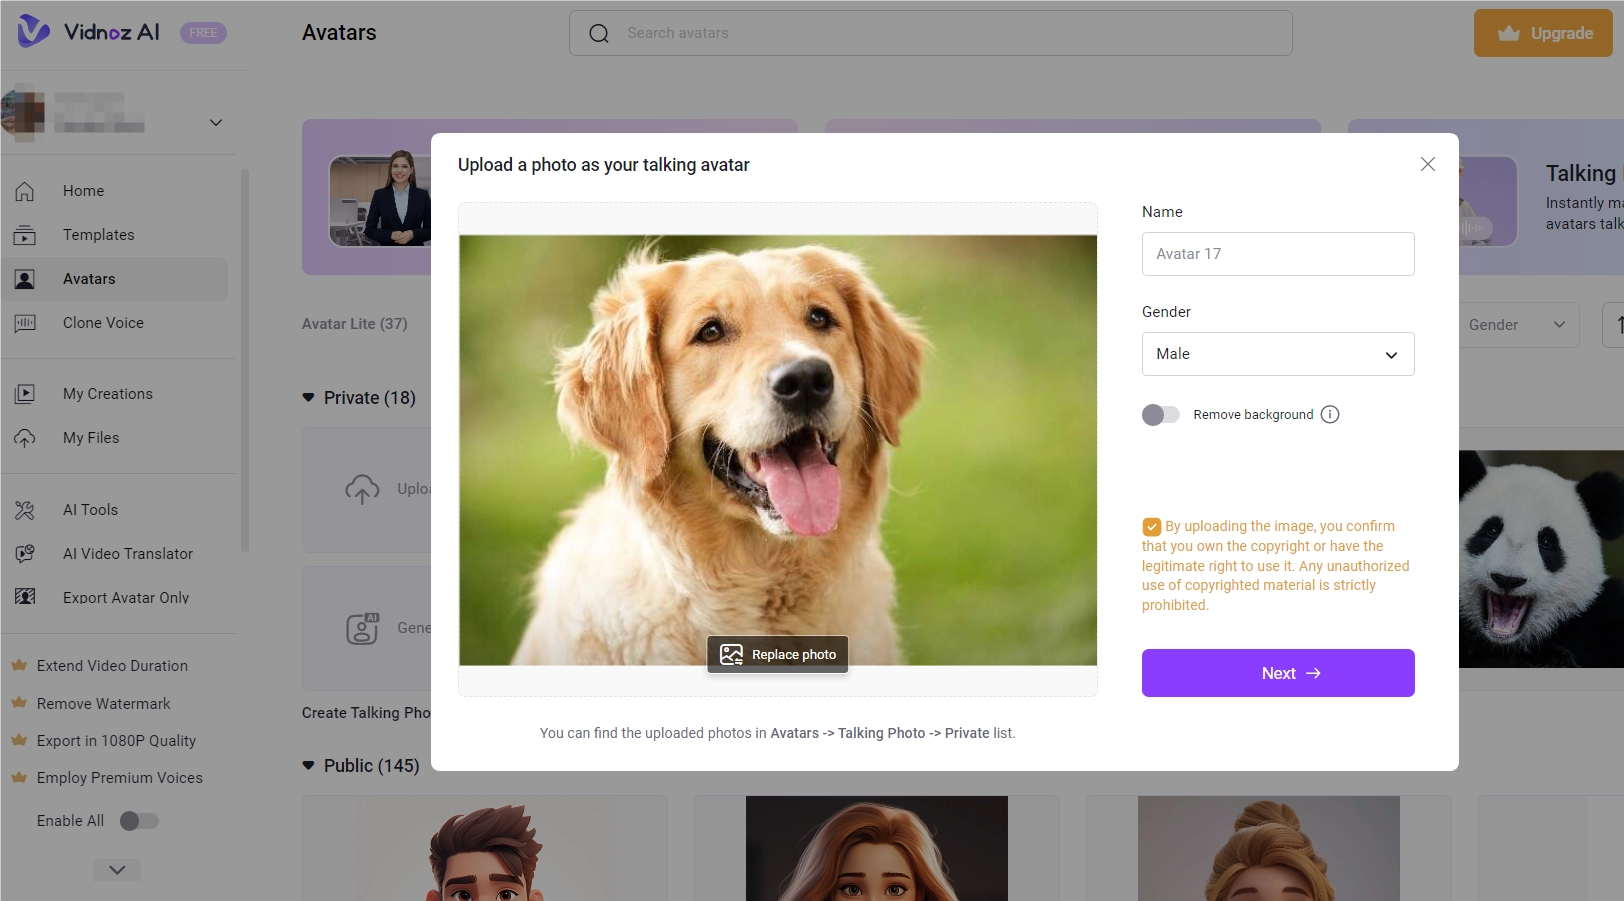
Task: Expand the account profile chevron
Action: point(216,123)
